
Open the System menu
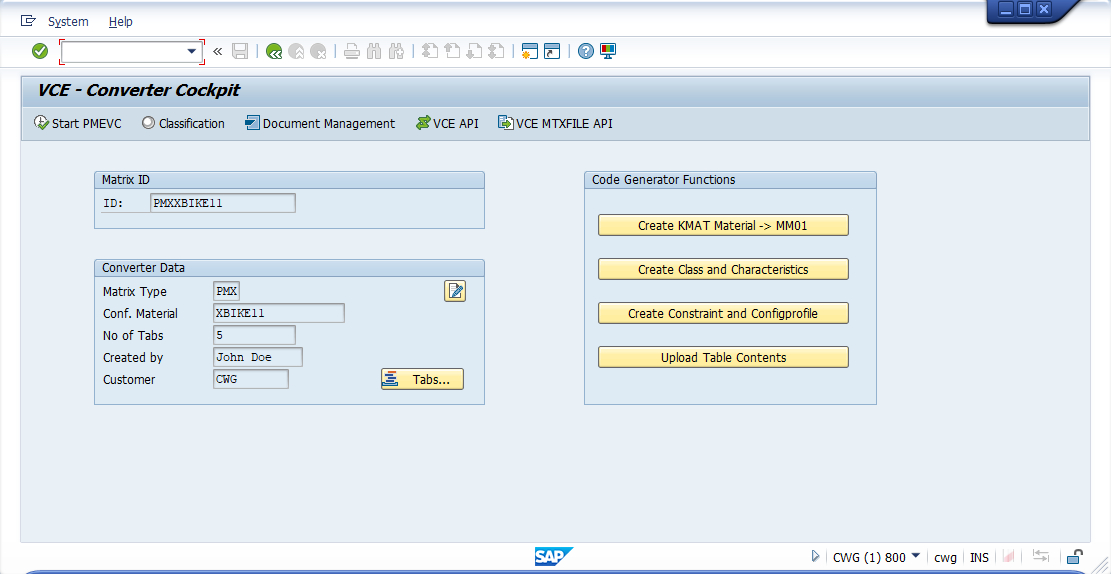tap(68, 21)
